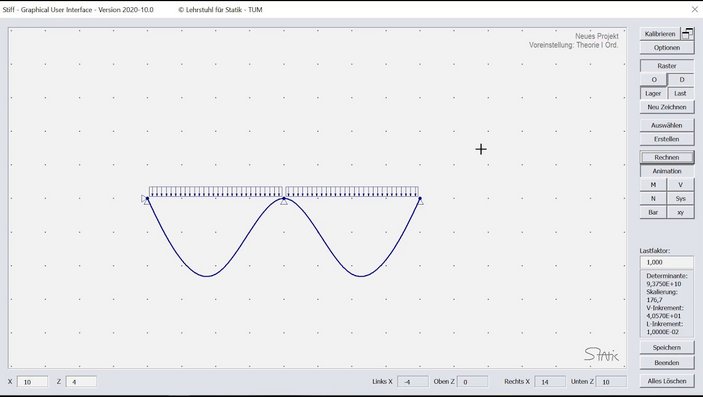
Task: Run calculation with Rechnen
Action: (667, 157)
